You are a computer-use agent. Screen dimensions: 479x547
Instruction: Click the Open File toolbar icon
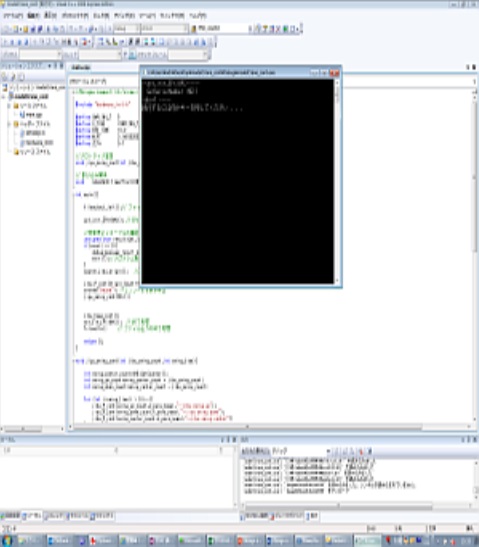tap(25, 29)
